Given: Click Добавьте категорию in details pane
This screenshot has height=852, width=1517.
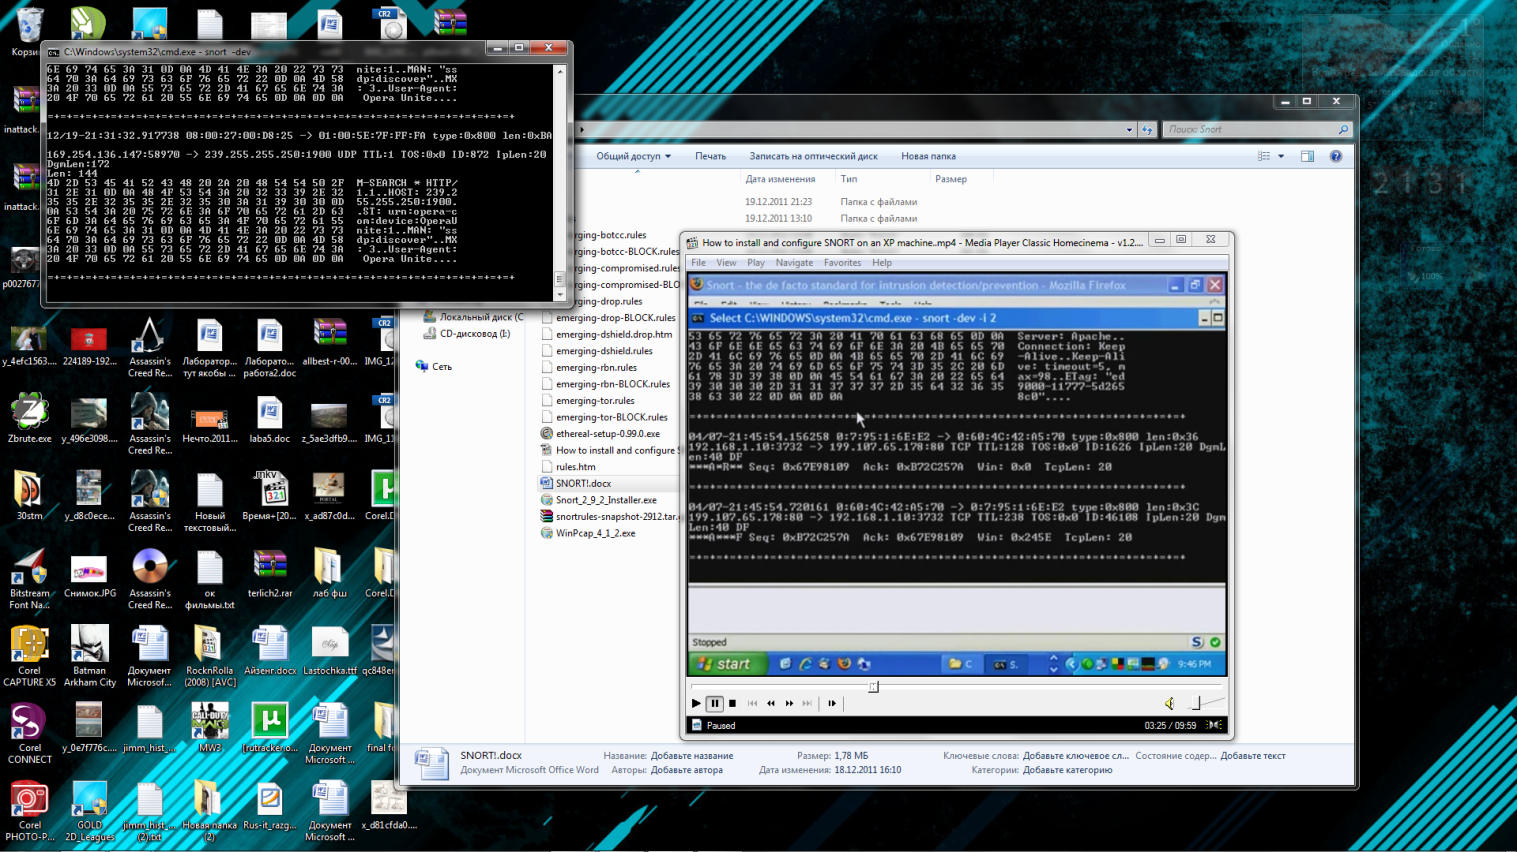Looking at the screenshot, I should [1068, 770].
